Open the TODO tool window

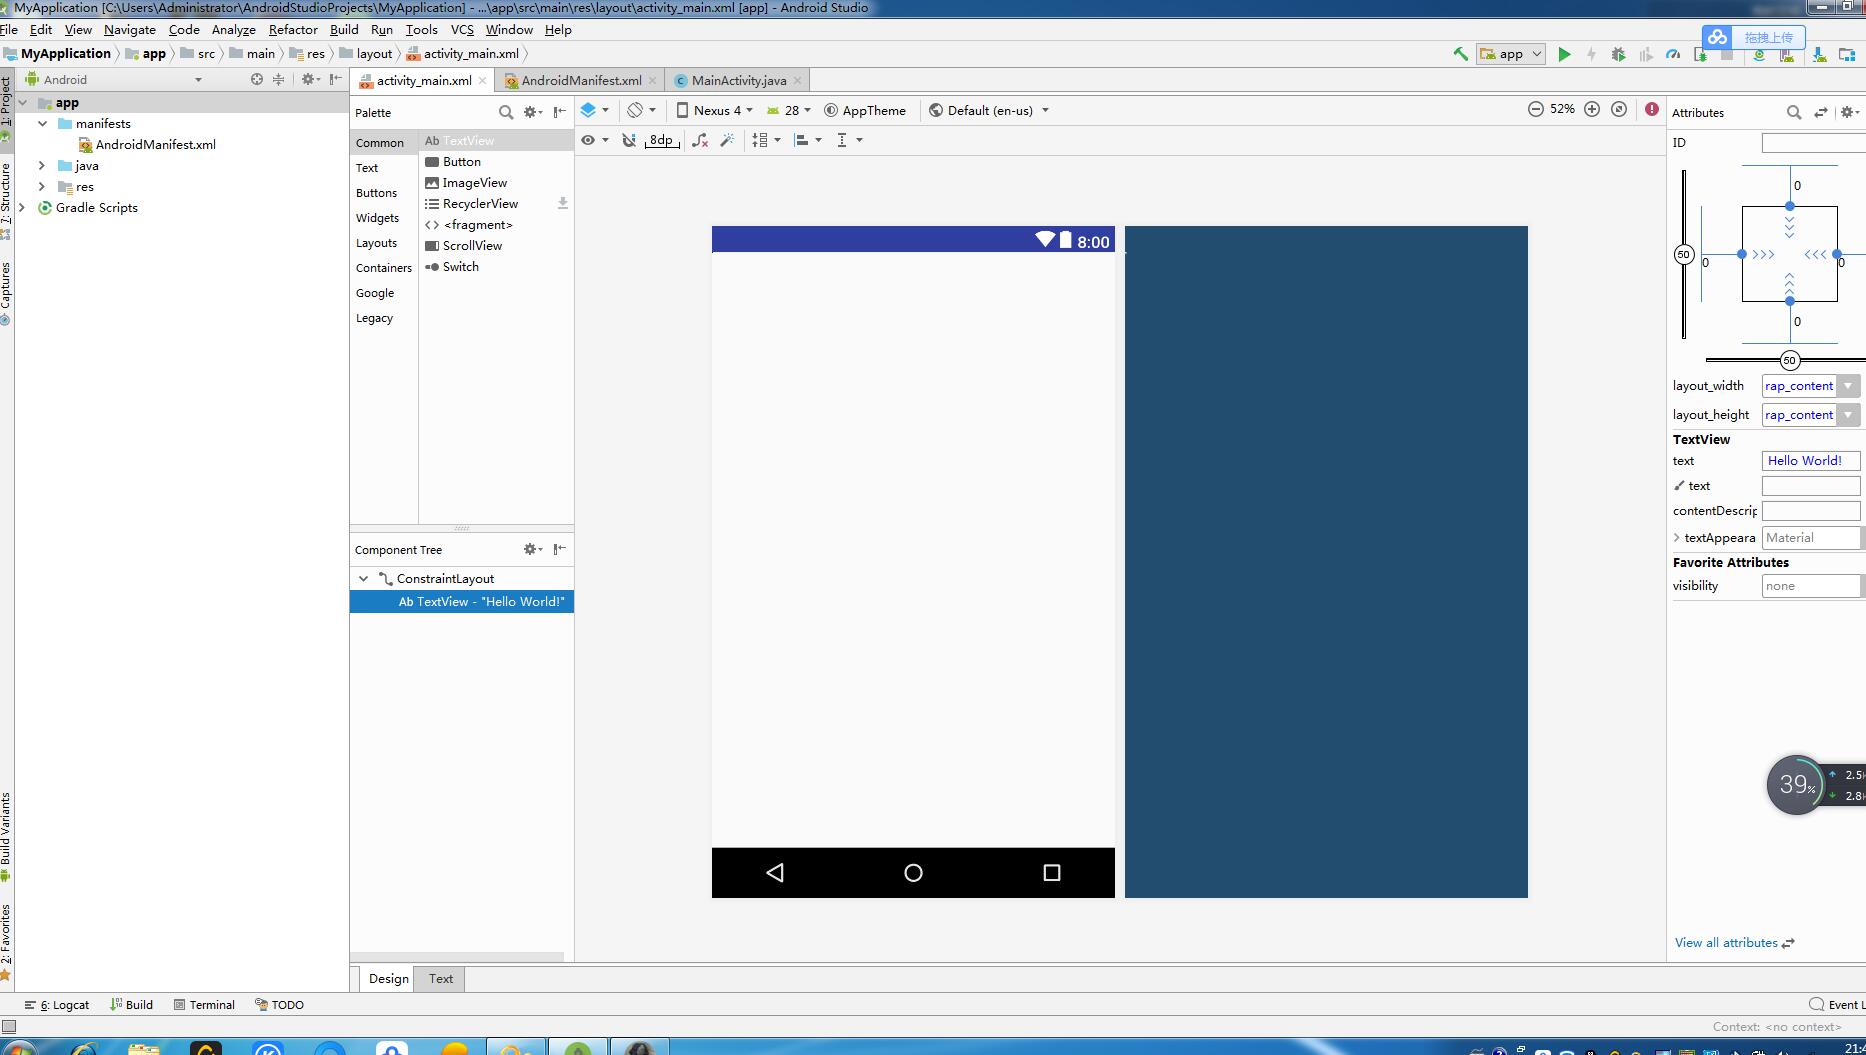point(279,1004)
